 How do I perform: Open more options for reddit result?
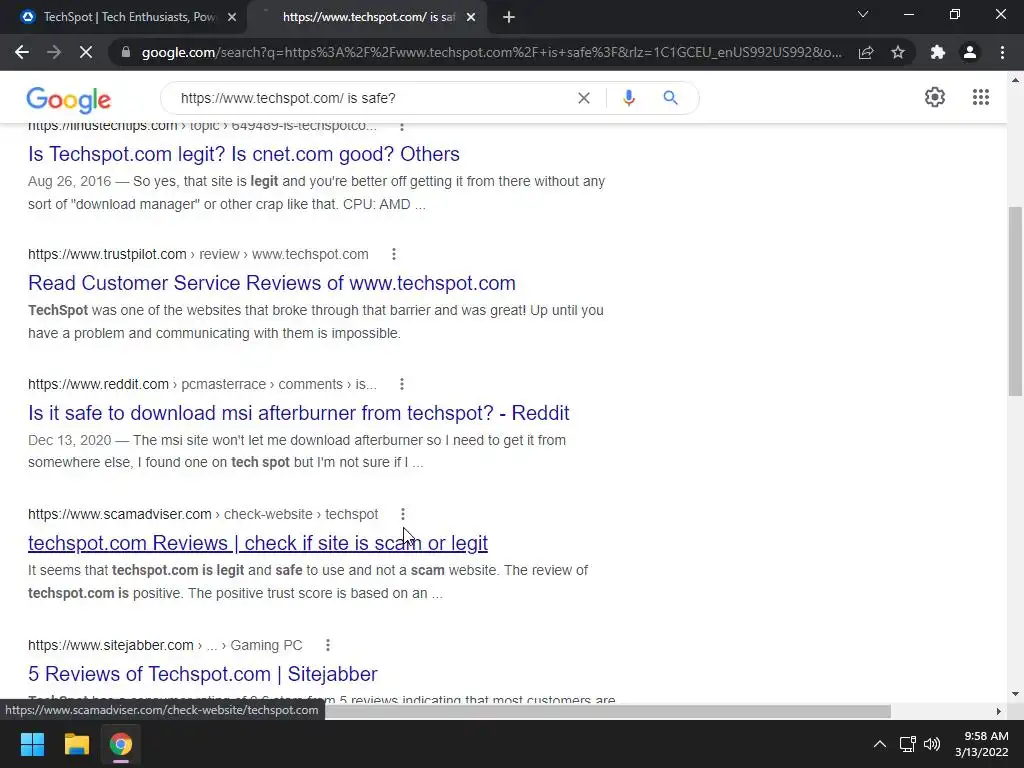tap(402, 384)
